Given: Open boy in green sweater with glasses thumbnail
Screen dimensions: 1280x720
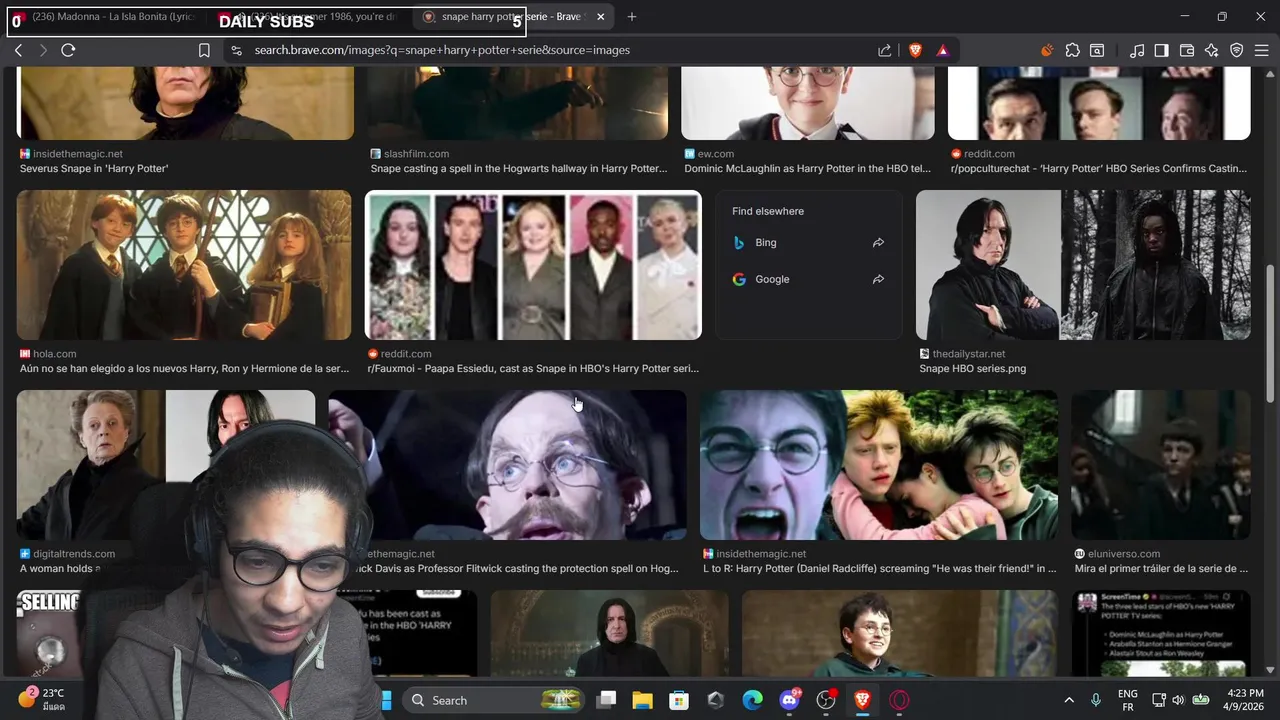Looking at the screenshot, I should (x=899, y=633).
